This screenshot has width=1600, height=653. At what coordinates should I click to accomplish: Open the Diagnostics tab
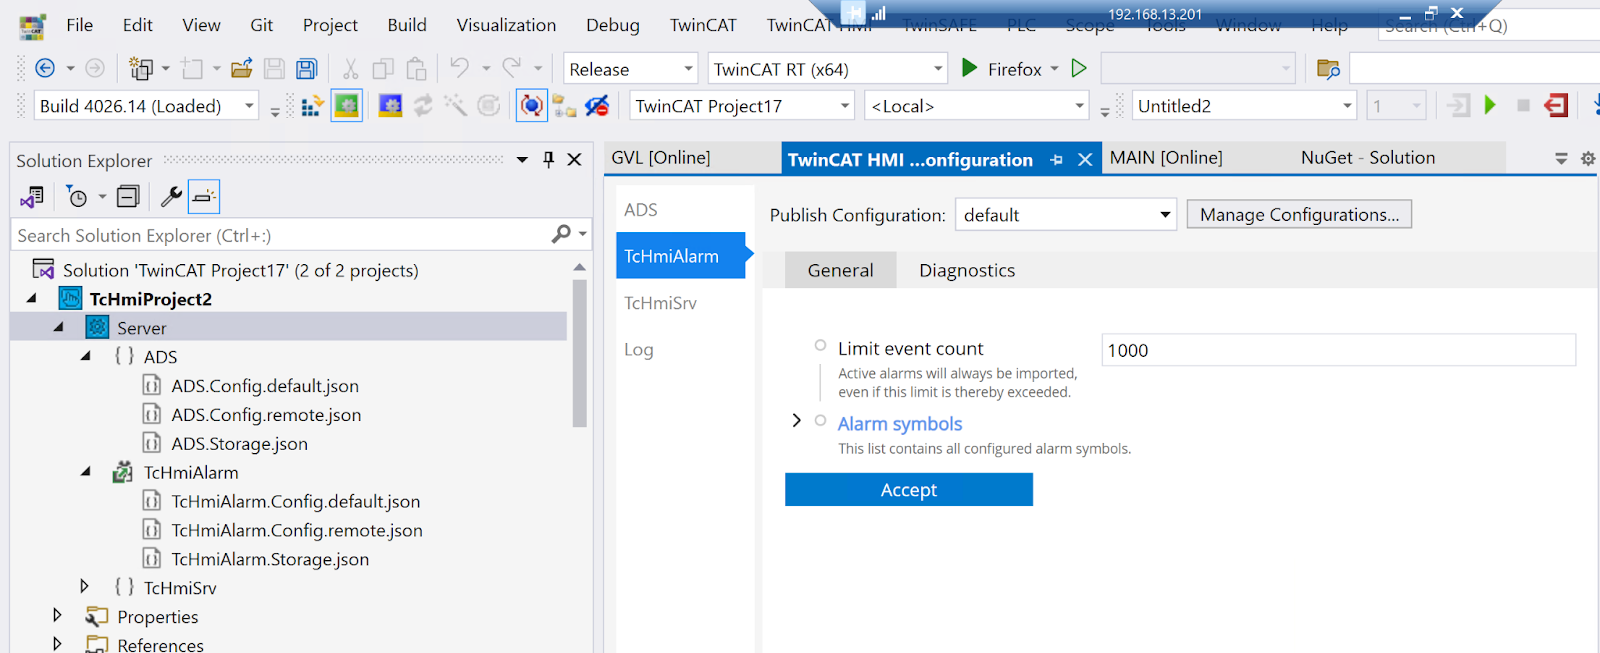coord(967,270)
